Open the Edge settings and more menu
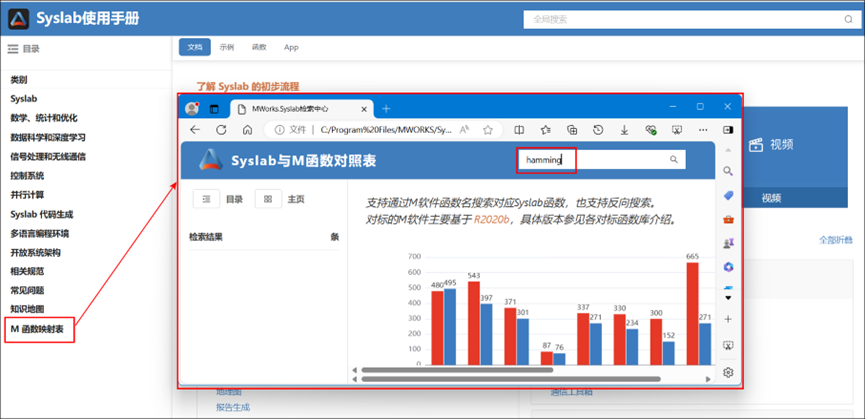The image size is (865, 419). tap(703, 130)
